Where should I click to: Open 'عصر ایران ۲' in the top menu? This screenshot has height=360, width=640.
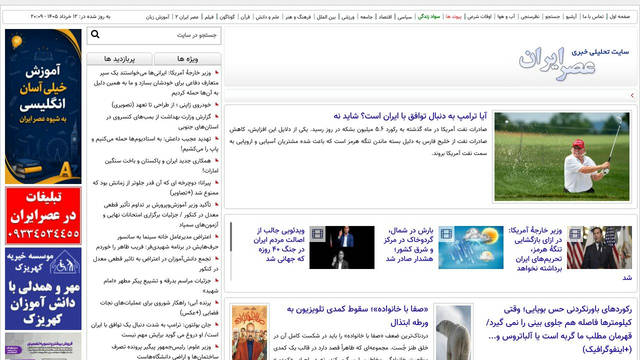click(187, 17)
